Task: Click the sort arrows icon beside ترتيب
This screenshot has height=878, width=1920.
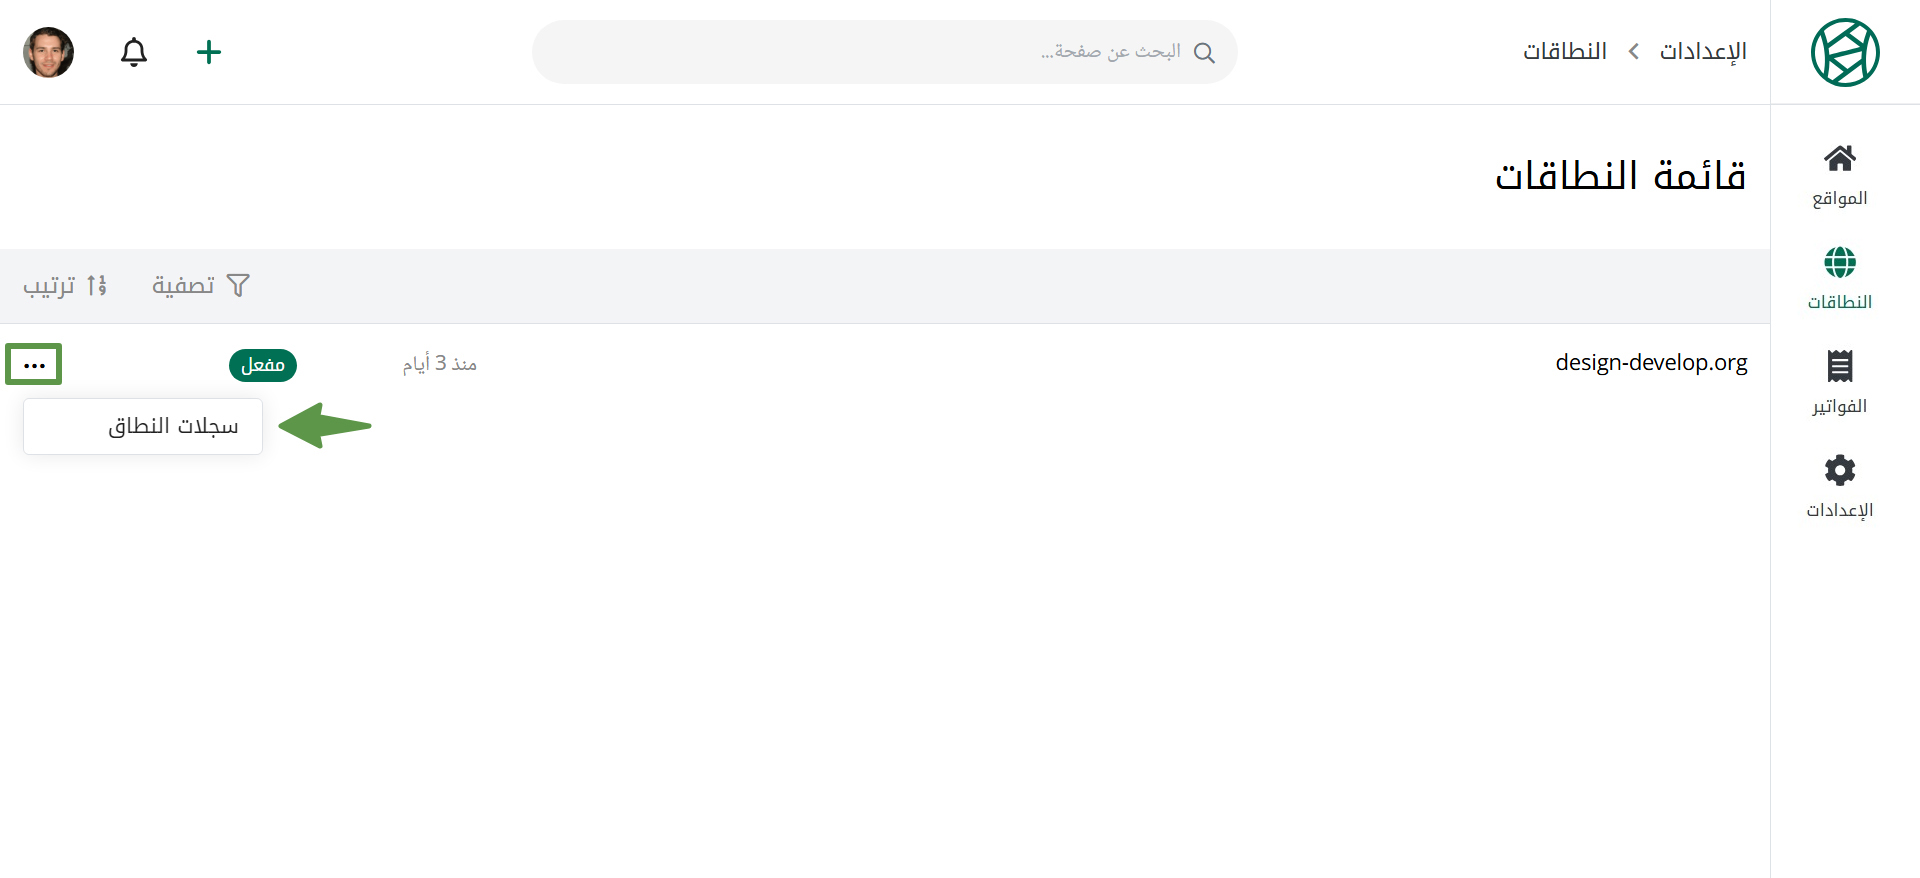Action: 96,286
